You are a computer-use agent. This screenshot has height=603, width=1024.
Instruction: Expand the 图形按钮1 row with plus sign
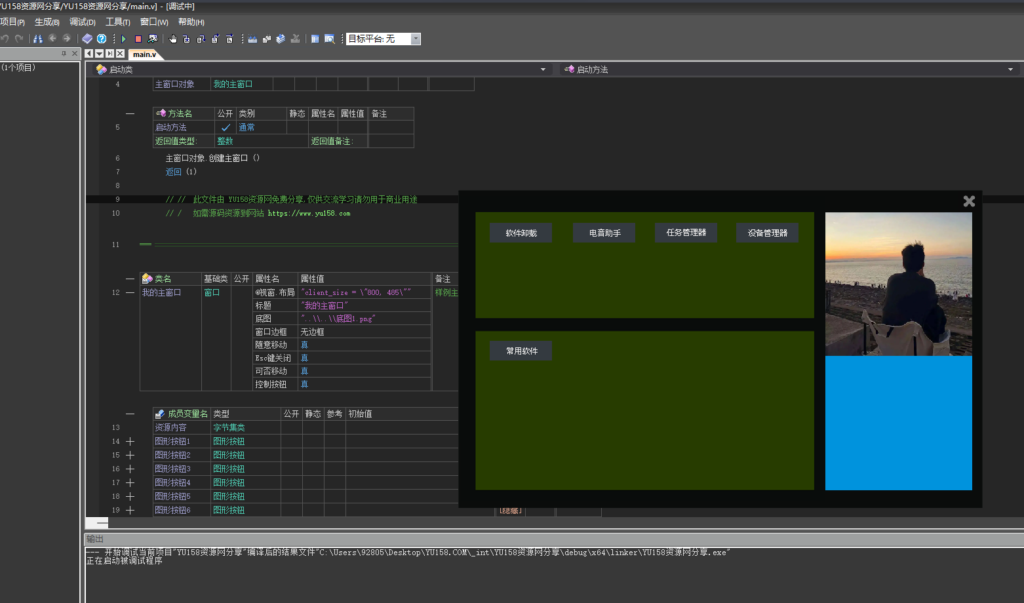pos(130,441)
